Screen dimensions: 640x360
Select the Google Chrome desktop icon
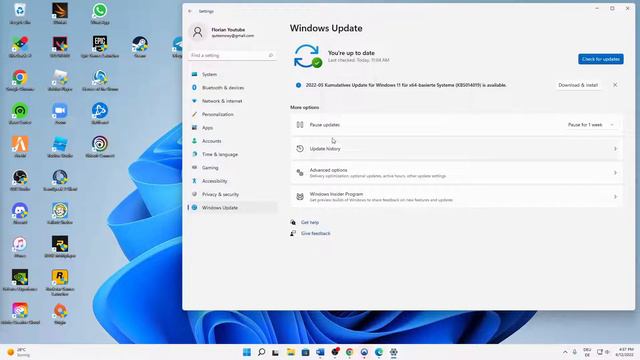[x=20, y=80]
